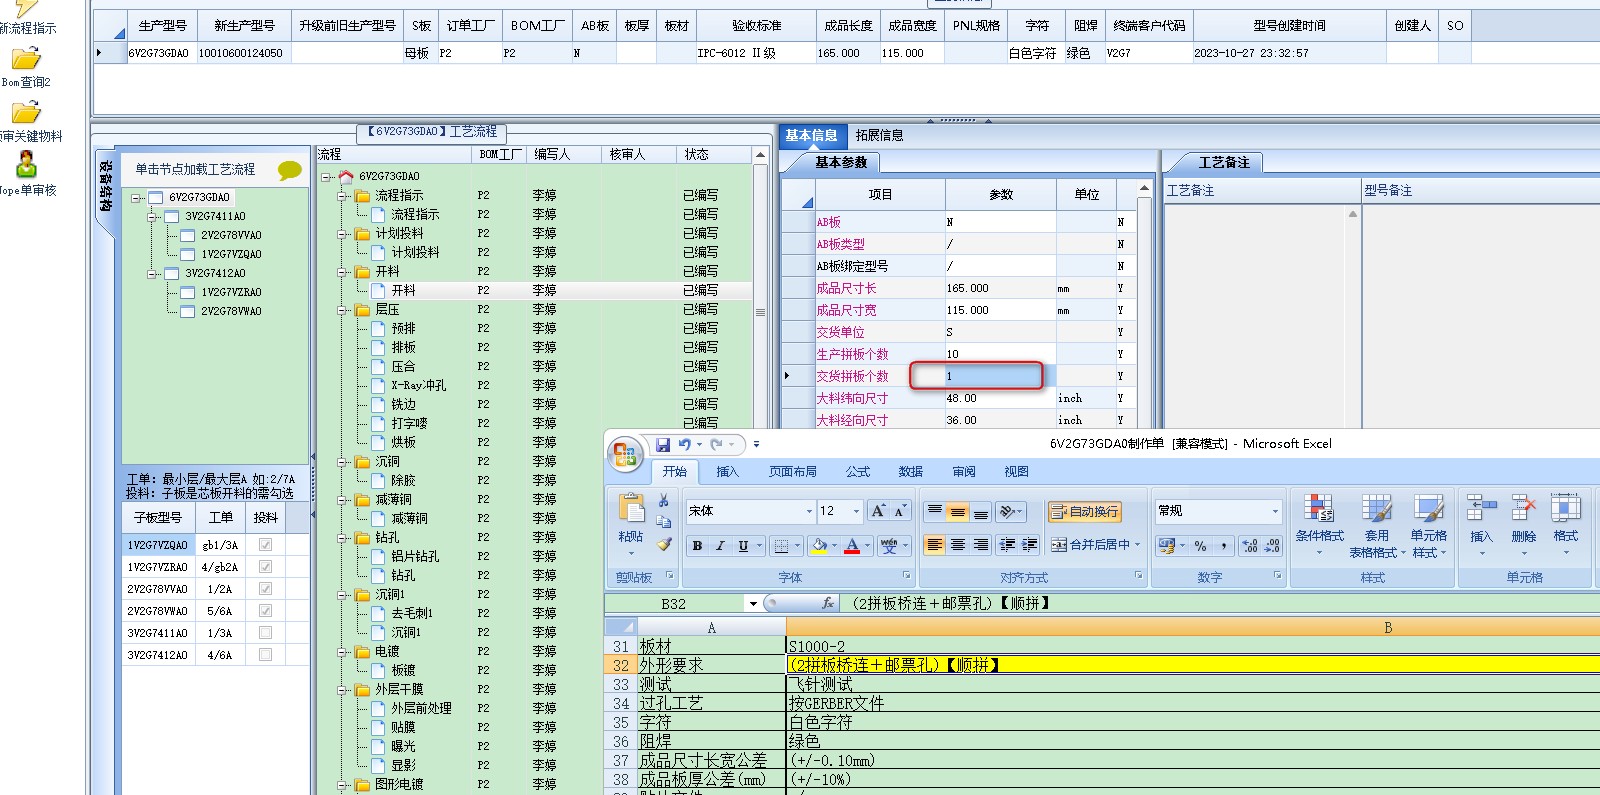Switch to the 页面布局 ribbon tab
This screenshot has width=1600, height=795.
click(x=792, y=472)
